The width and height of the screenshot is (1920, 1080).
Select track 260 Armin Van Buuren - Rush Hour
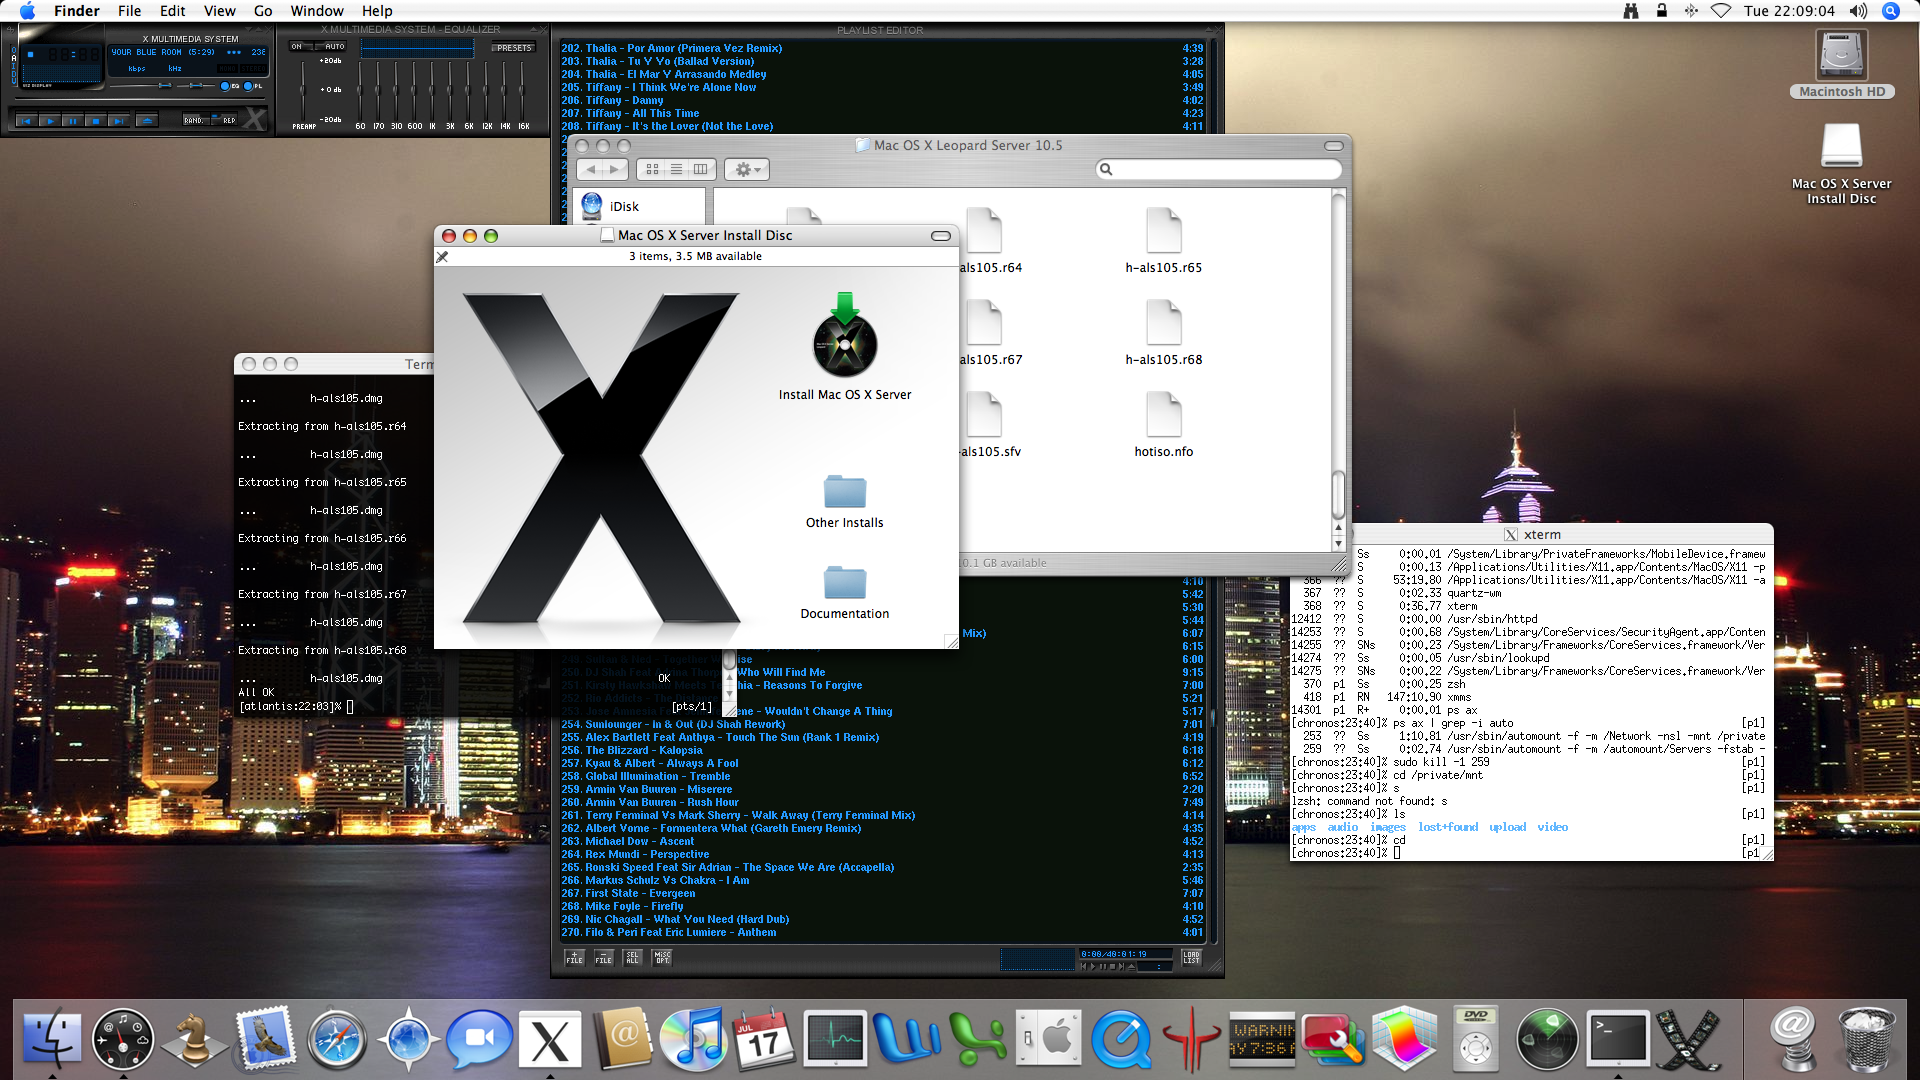pos(880,802)
